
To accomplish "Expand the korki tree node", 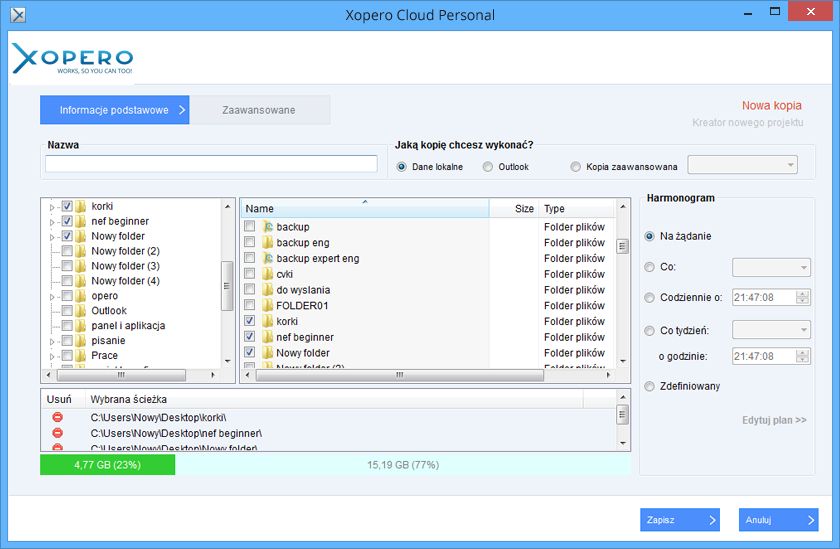I will tap(52, 207).
